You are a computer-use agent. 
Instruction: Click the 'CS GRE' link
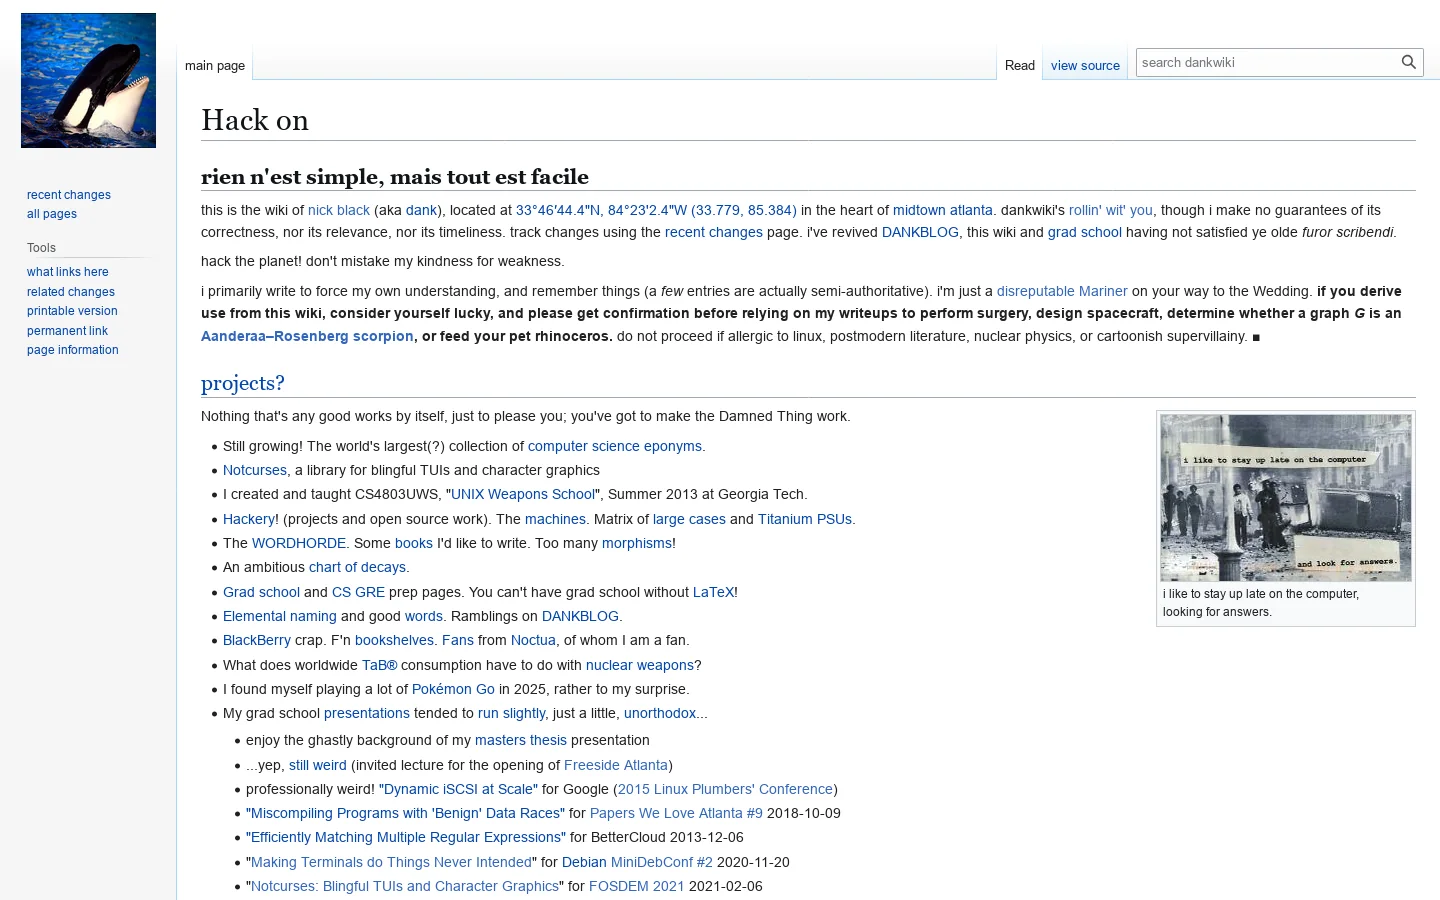point(358,592)
